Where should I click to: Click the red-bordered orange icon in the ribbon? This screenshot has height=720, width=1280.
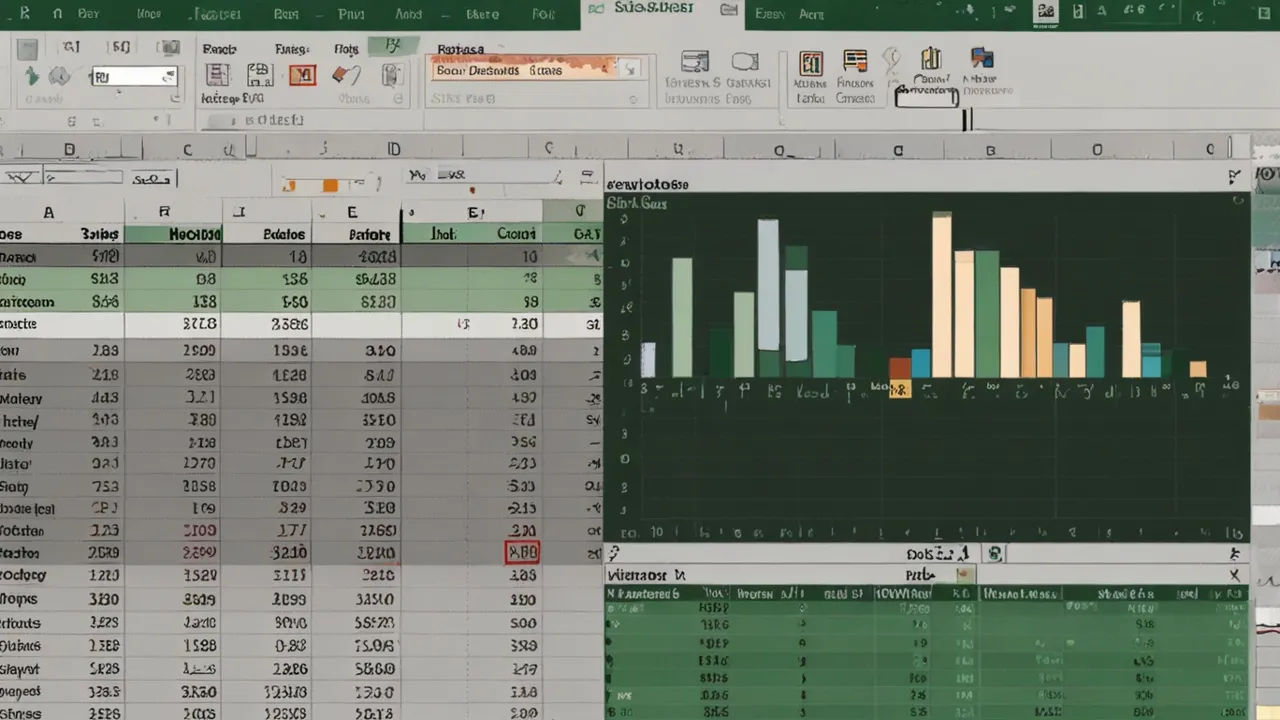click(x=302, y=75)
